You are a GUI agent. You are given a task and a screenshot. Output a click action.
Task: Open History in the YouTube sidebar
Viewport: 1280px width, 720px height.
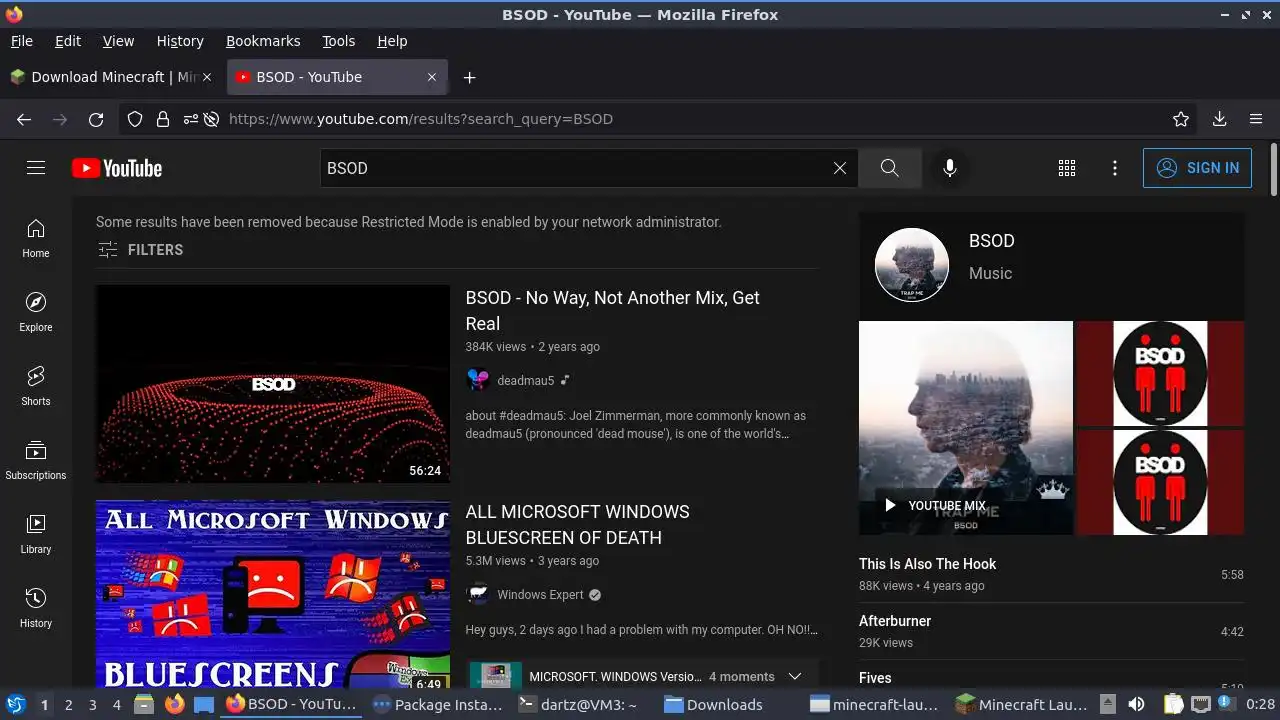36,609
